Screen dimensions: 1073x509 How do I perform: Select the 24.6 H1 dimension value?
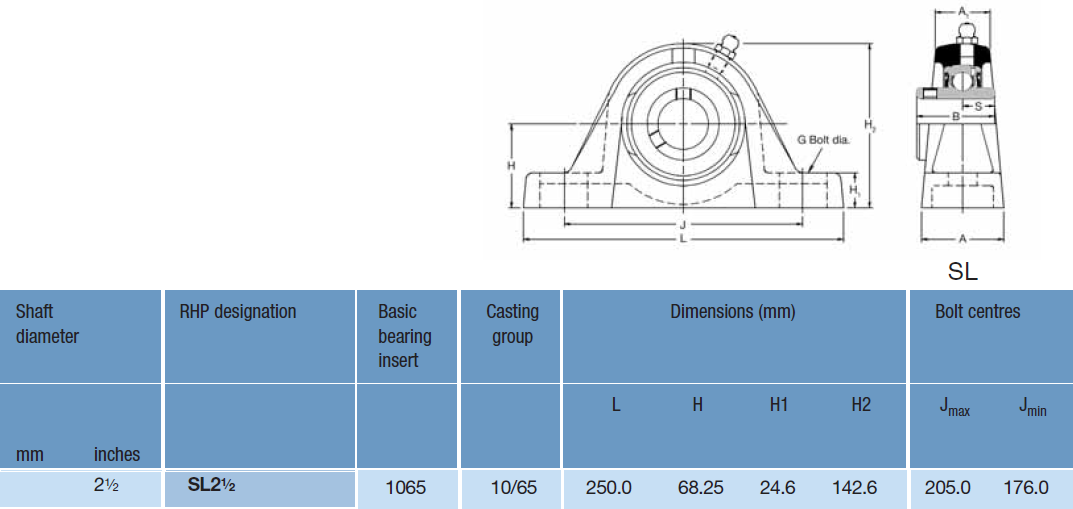click(x=778, y=488)
